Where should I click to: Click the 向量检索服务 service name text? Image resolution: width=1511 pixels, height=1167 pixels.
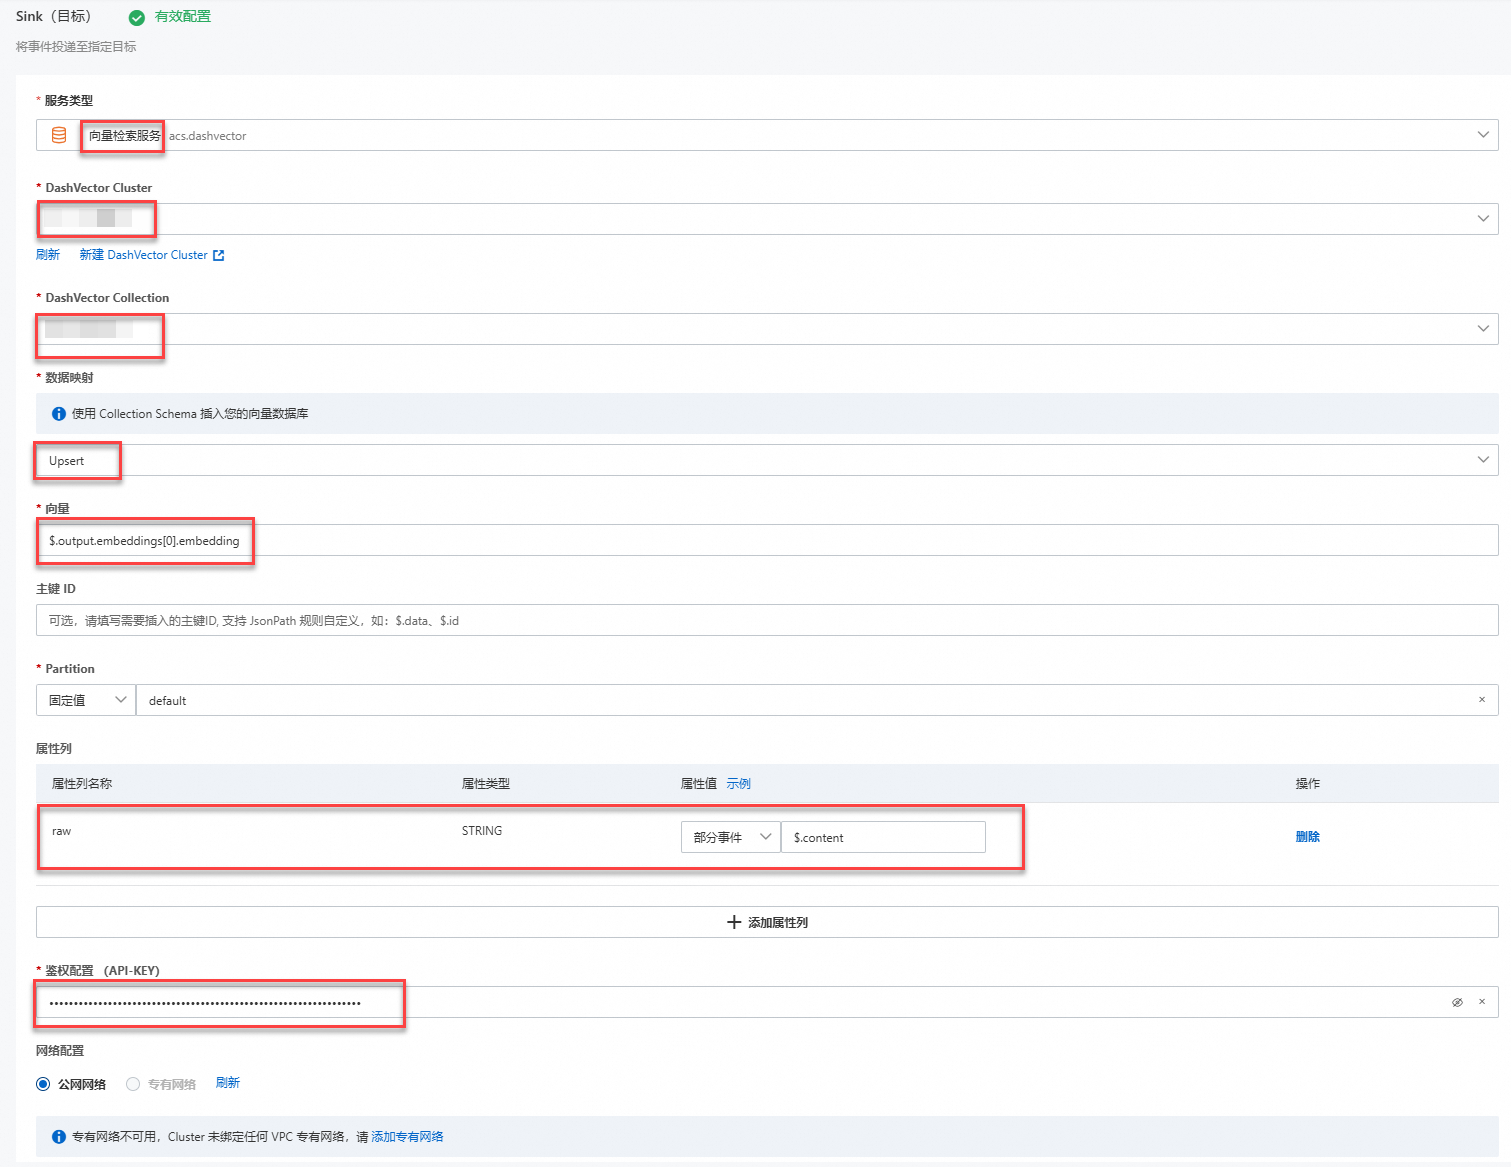[125, 136]
